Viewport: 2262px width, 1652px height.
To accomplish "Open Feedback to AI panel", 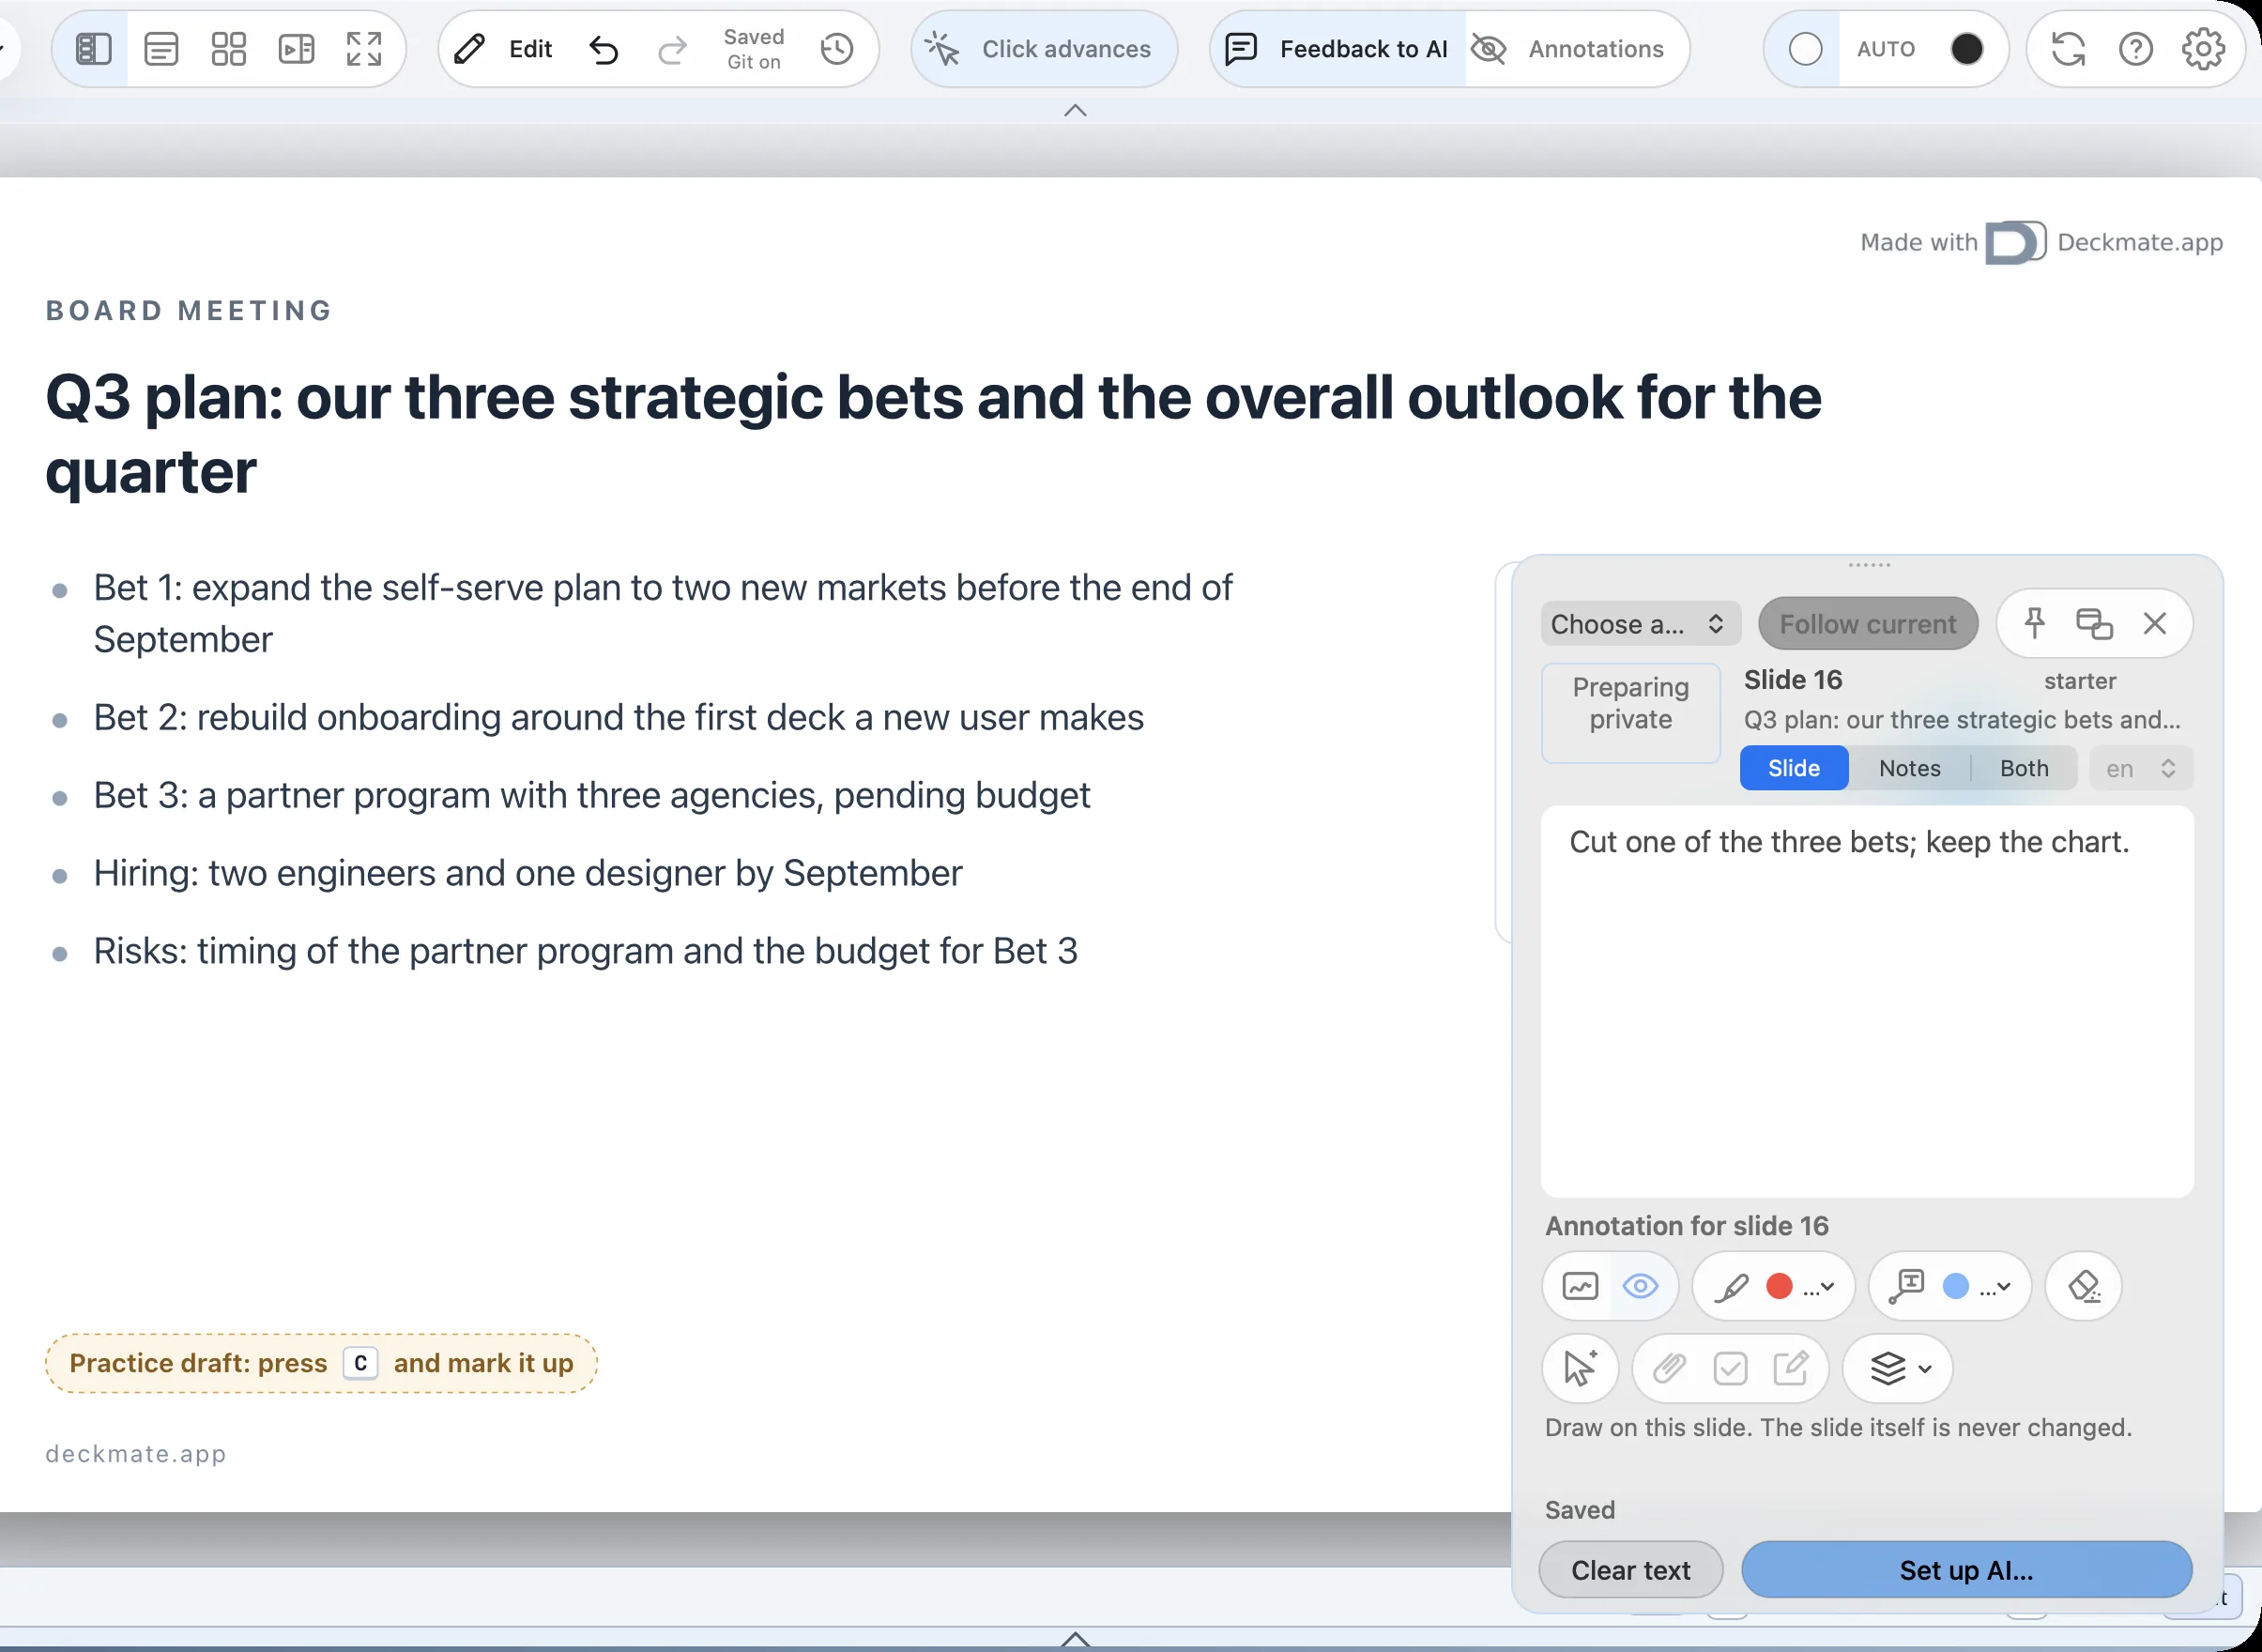I will pos(1337,49).
